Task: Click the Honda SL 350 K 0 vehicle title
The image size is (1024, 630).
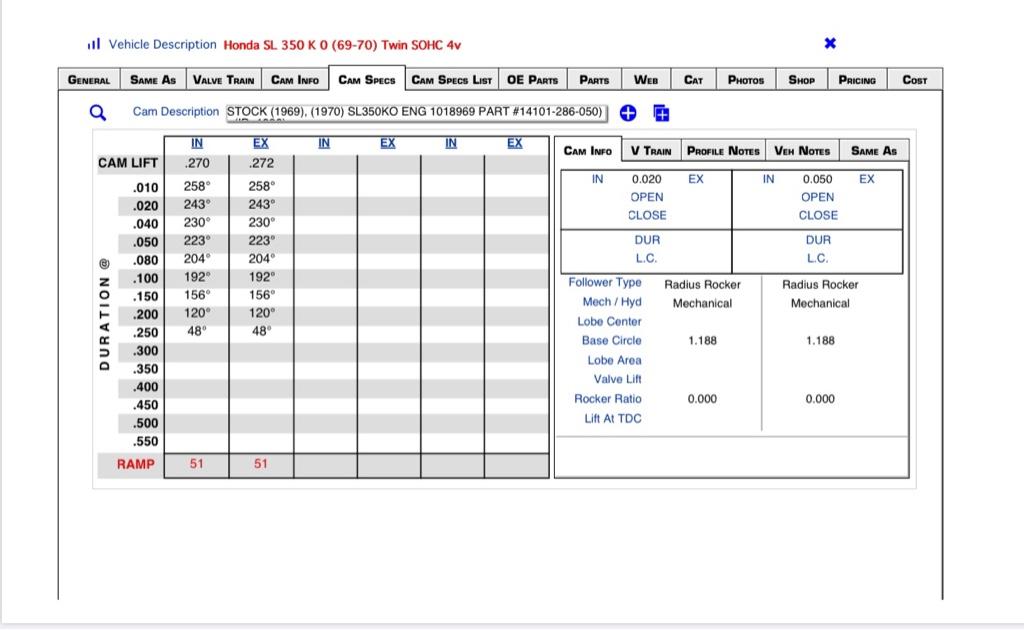Action: tap(342, 45)
